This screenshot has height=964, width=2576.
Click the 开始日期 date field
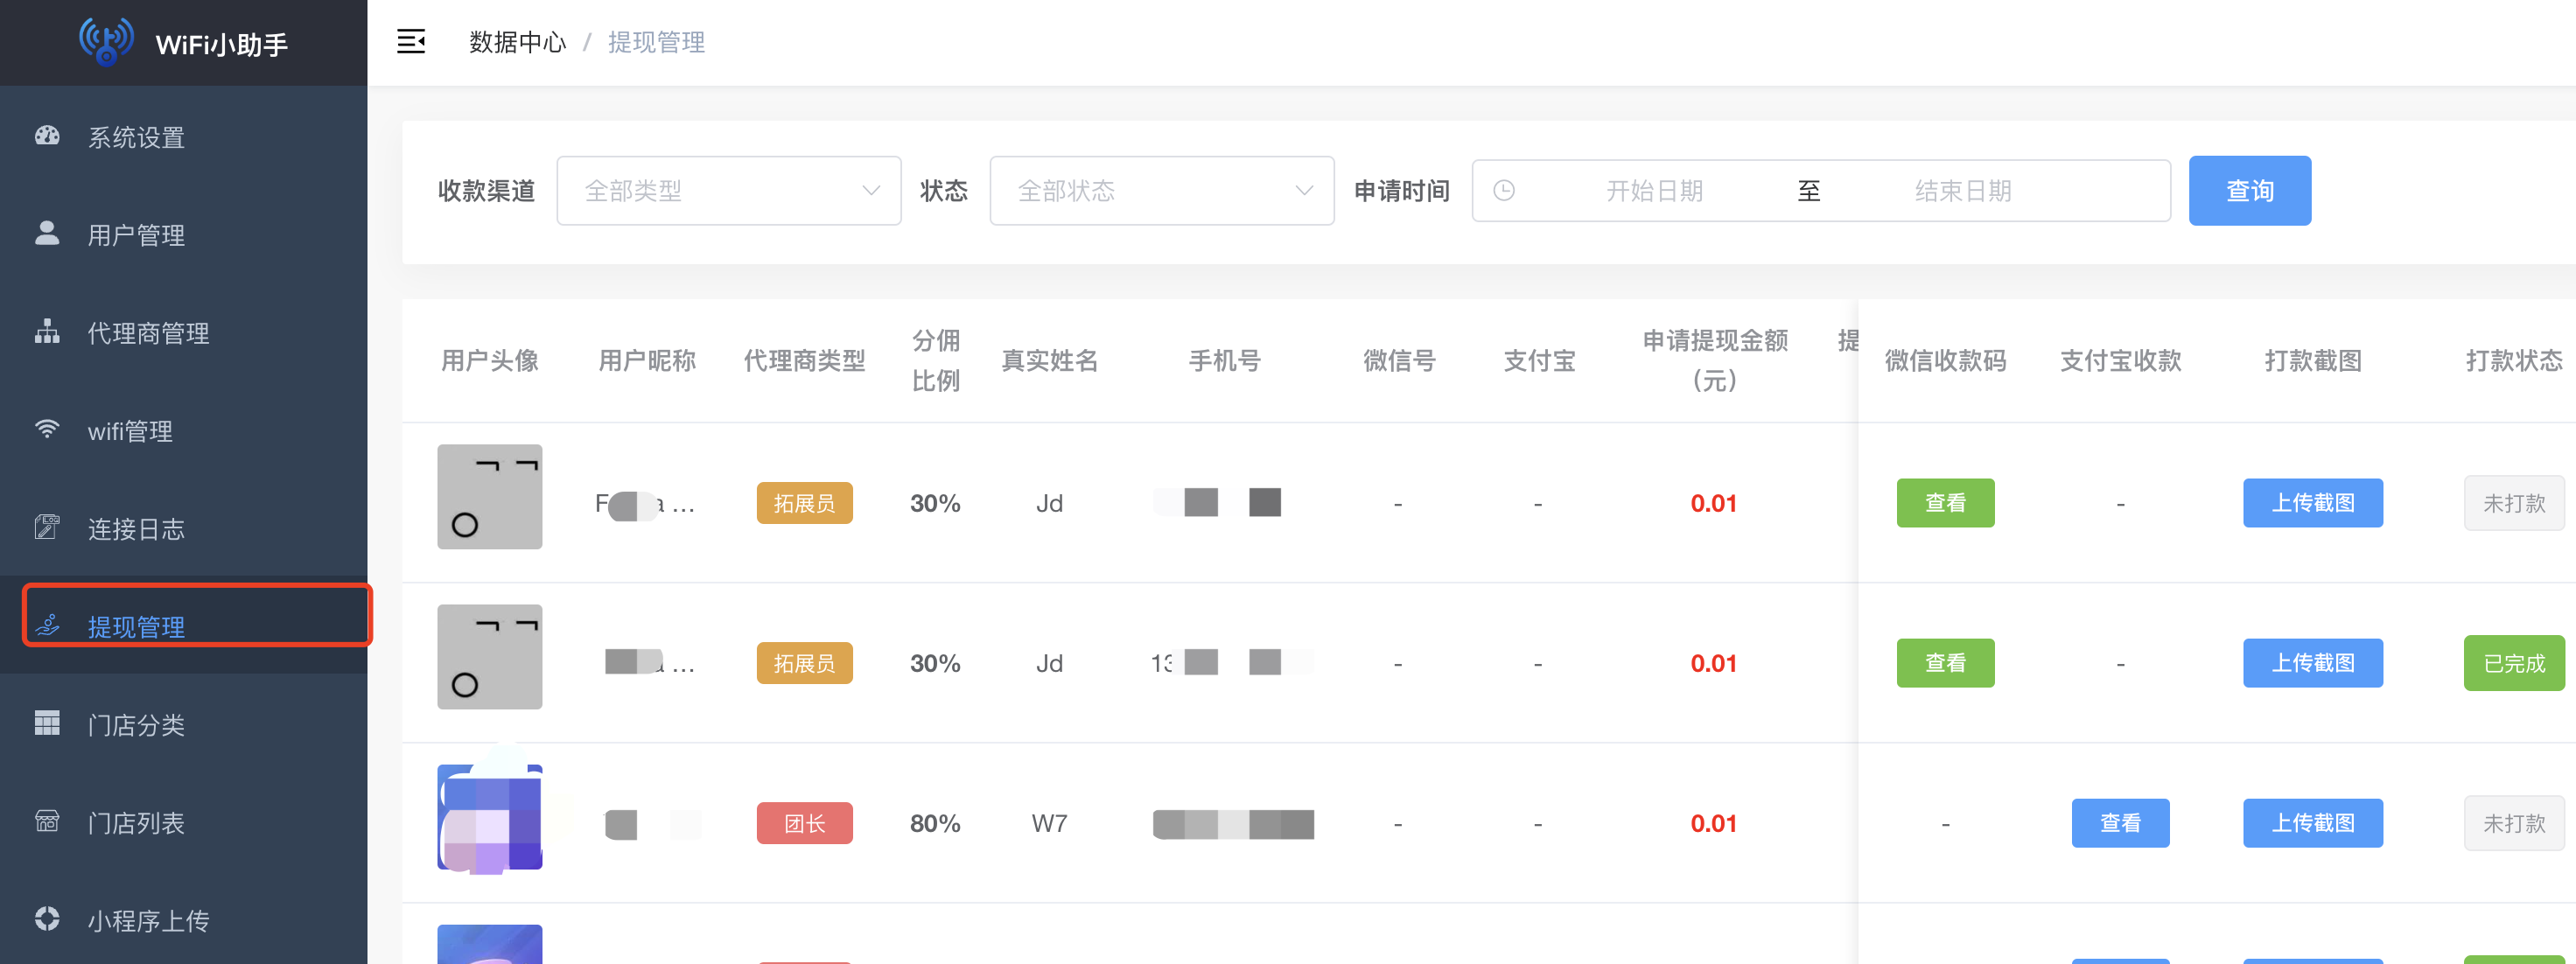[1654, 190]
